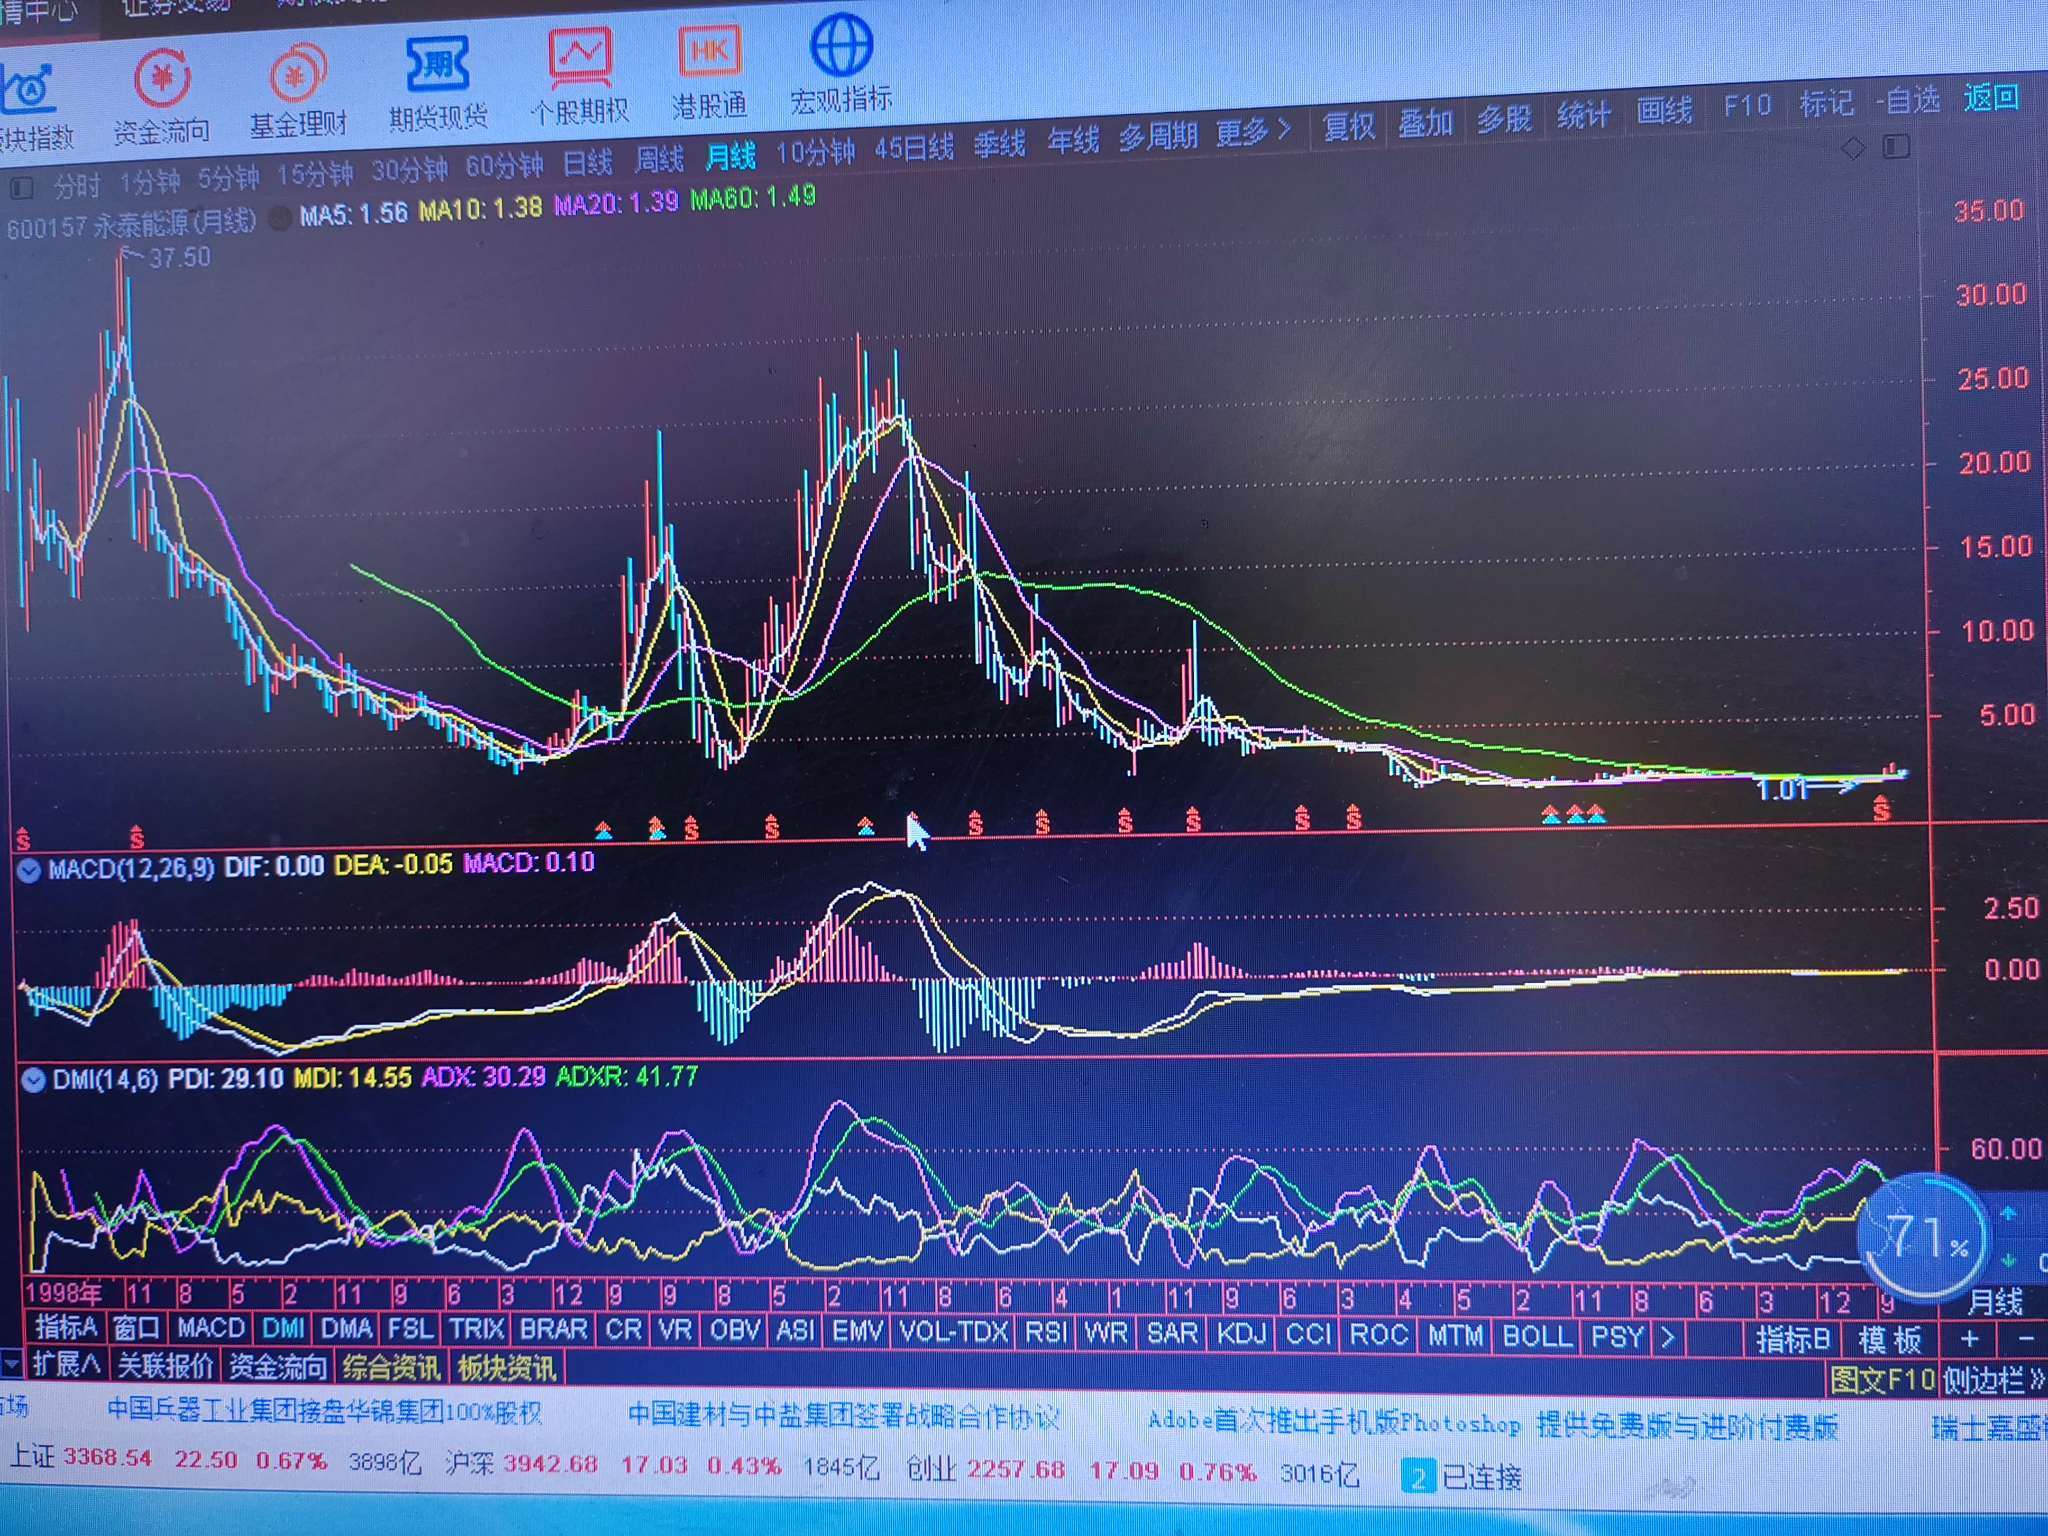Click the 港股通 HK icon
Viewport: 2048px width, 1536px height.
709,52
